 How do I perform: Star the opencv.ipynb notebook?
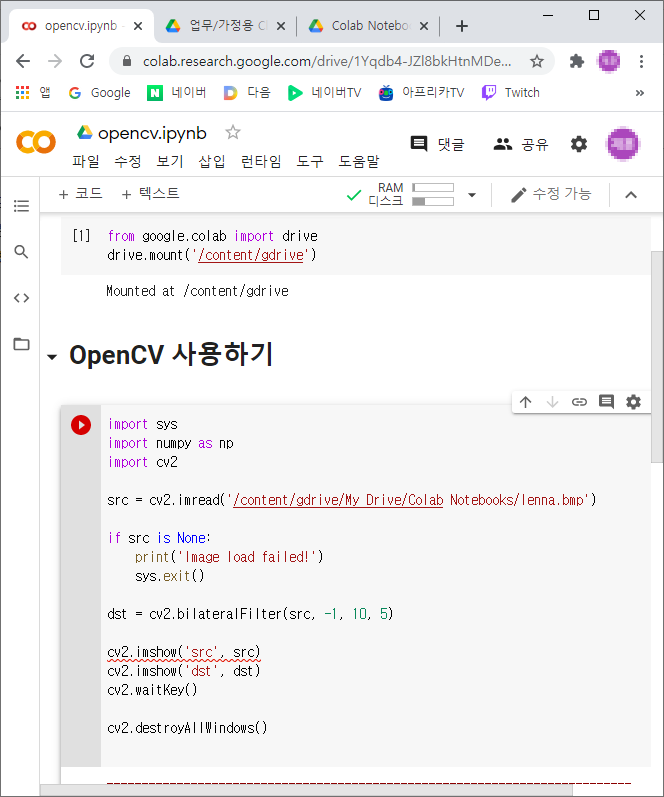233,133
